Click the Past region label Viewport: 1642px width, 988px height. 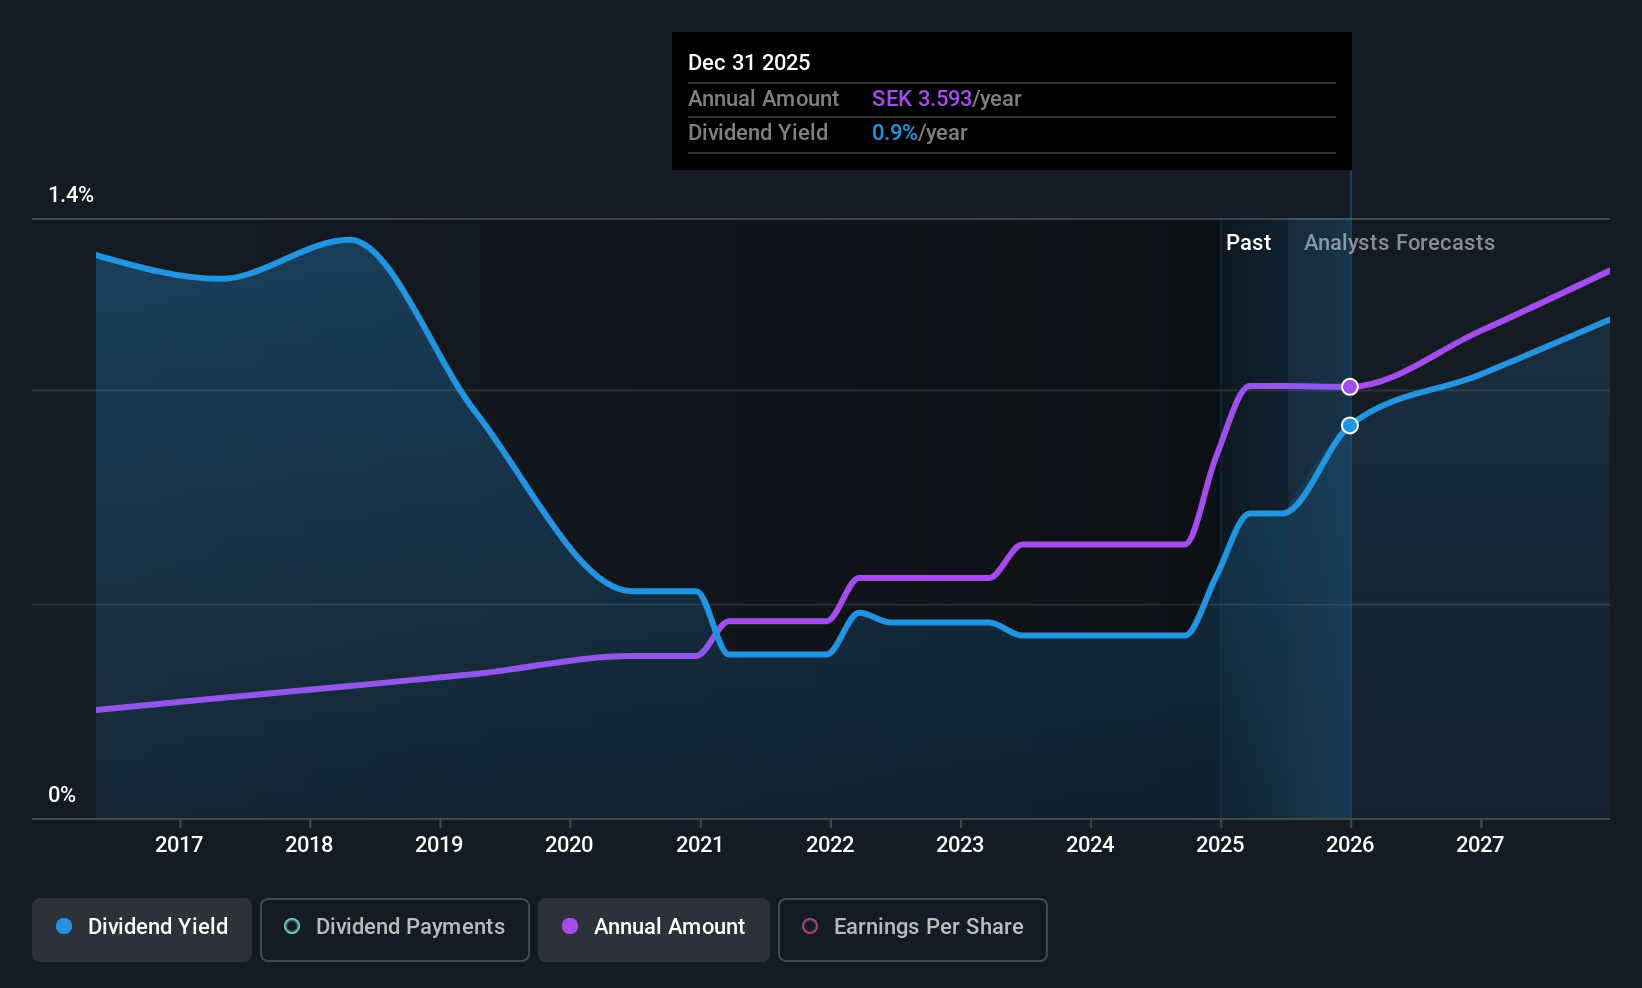pos(1248,243)
